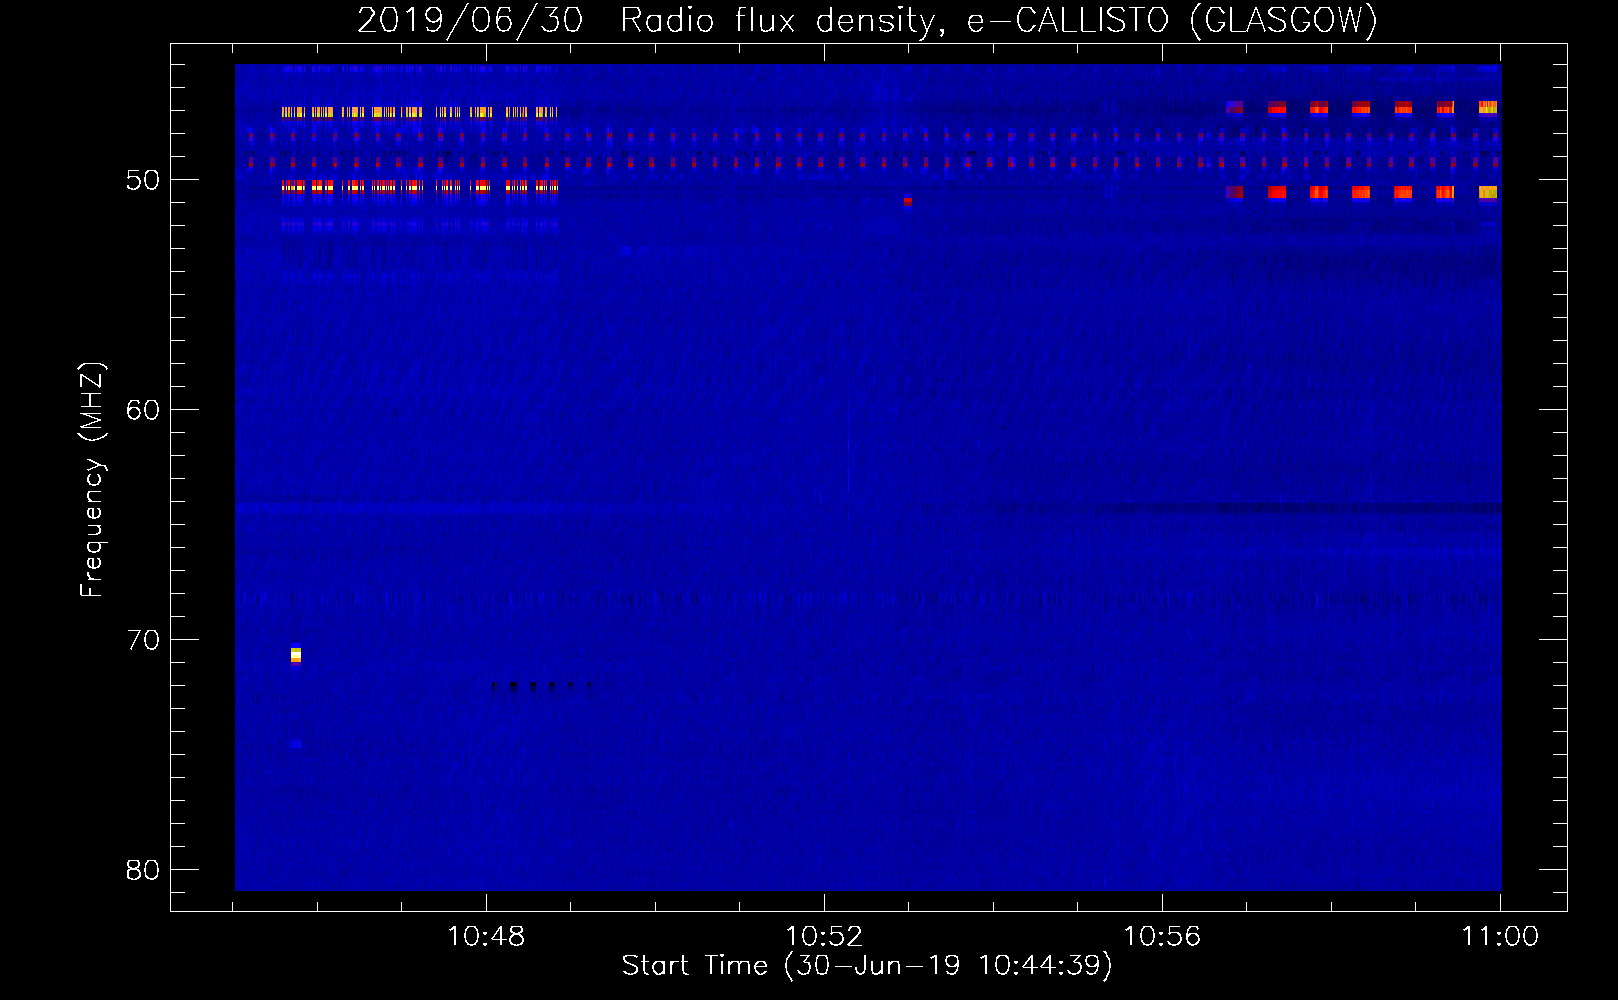Image resolution: width=1618 pixels, height=1000 pixels.
Task: Click the plot title mentioning e-CALLISTO (GLASGOW)
Action: [x=867, y=20]
